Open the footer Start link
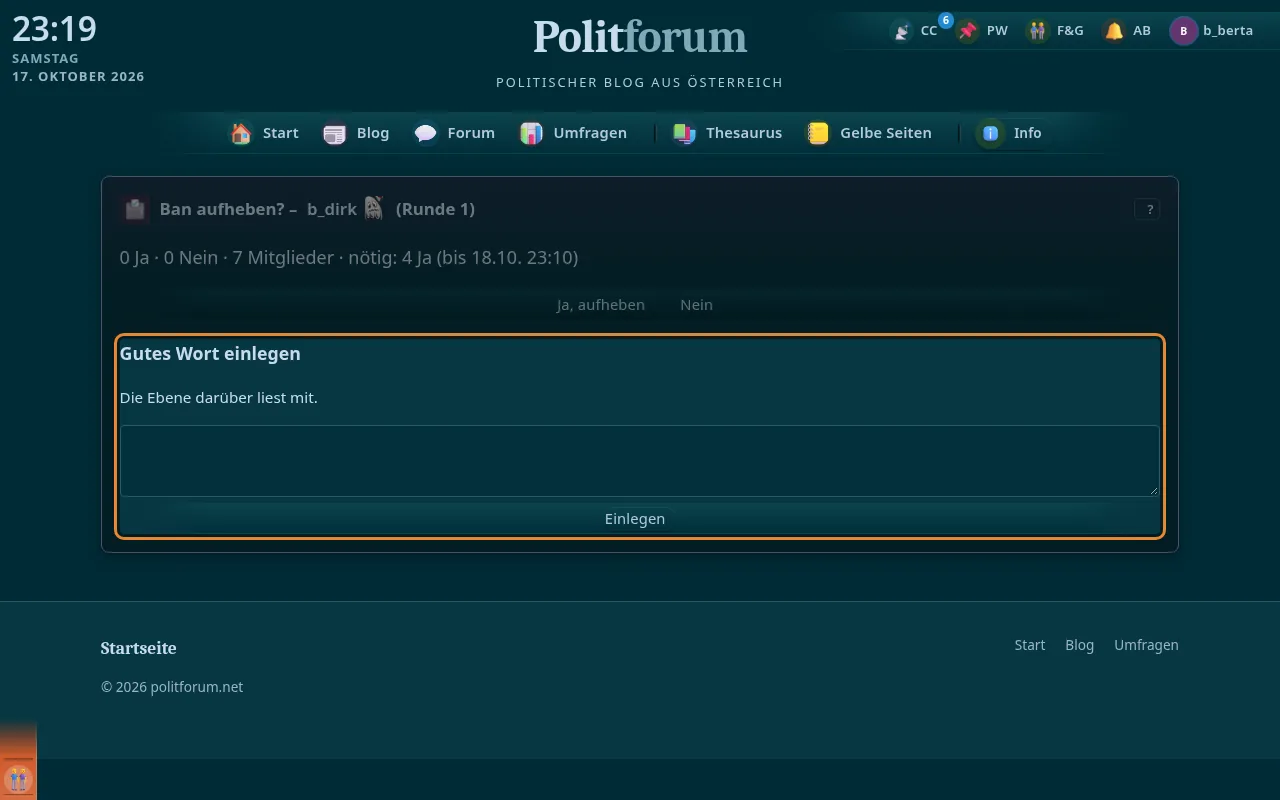This screenshot has height=800, width=1280. pos(1030,645)
